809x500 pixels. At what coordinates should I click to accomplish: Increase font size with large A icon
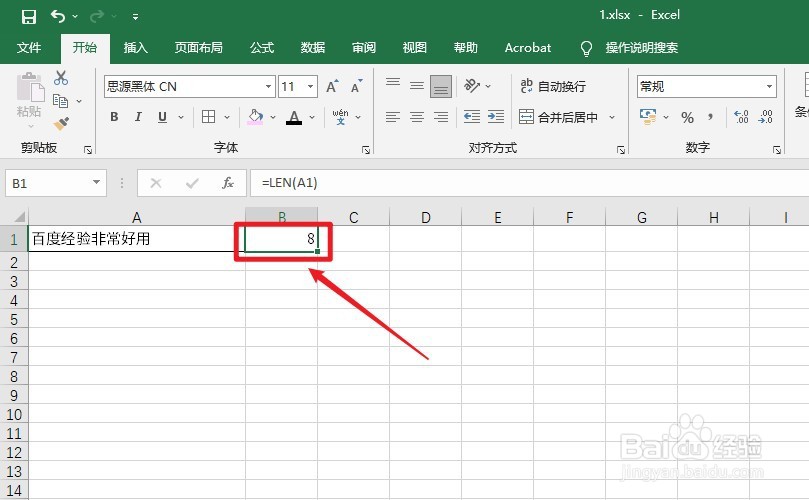click(x=332, y=86)
